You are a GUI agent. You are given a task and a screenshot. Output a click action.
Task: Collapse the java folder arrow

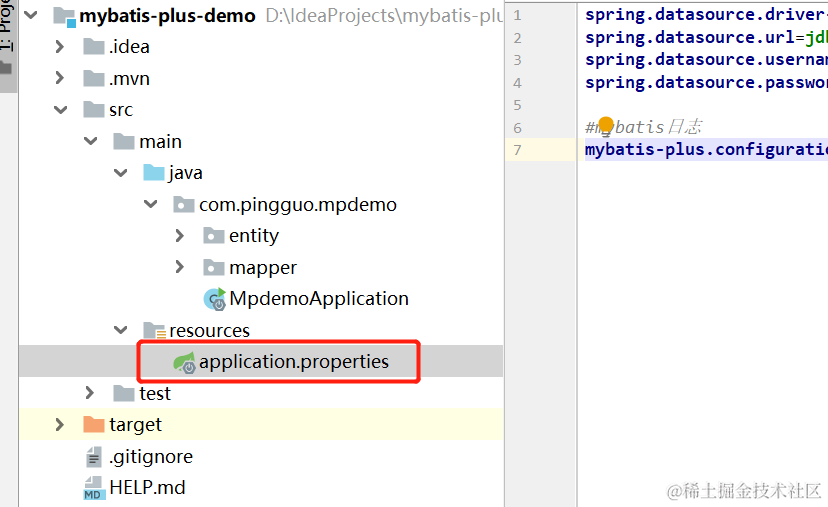[x=121, y=173]
